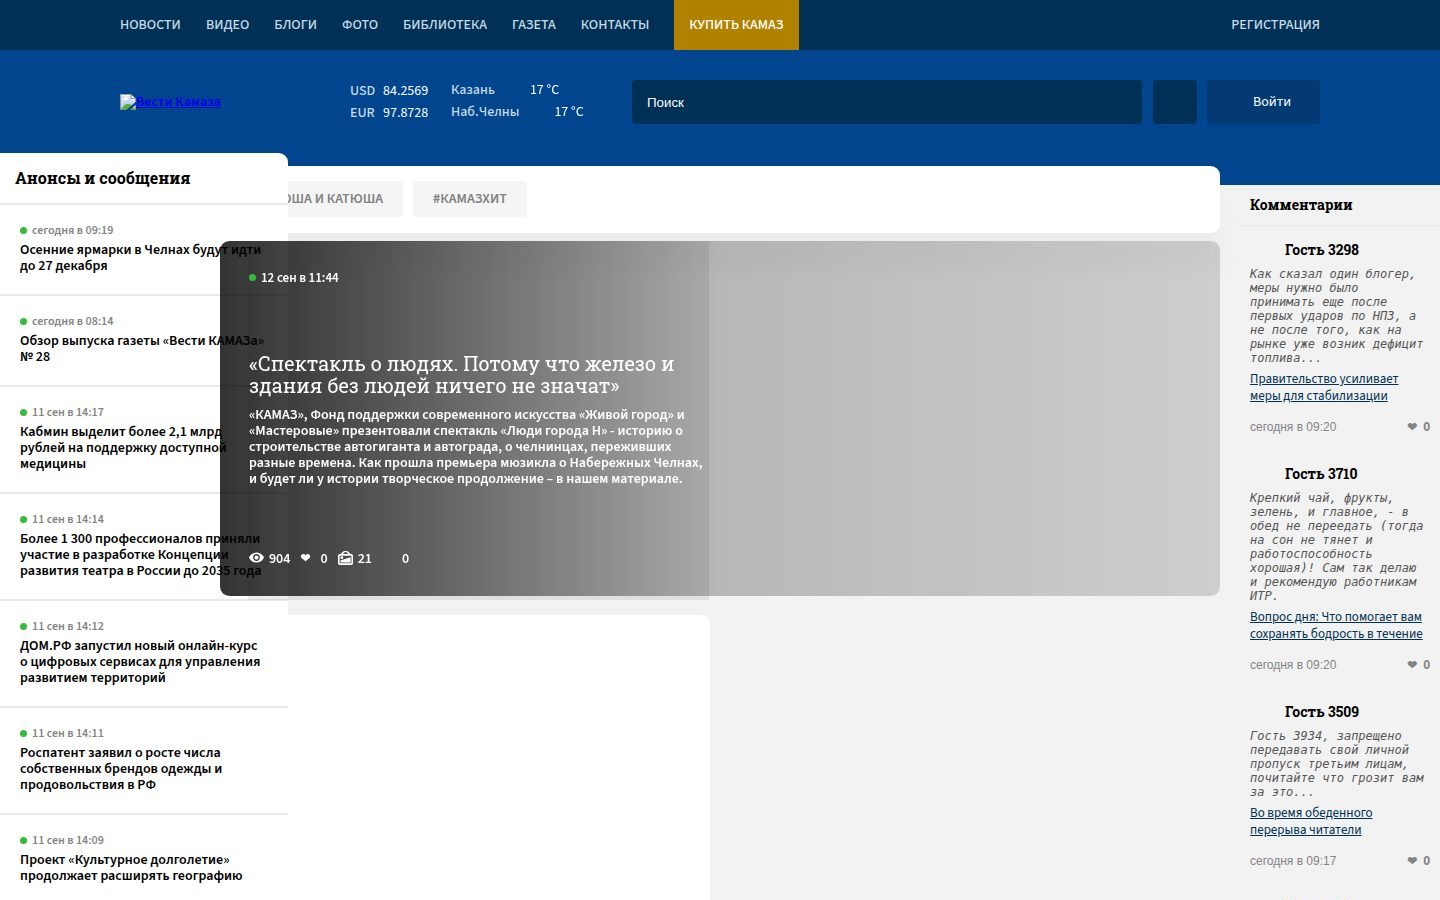Screen dimensions: 1440x900
Task: Open headline «Спектакль о людях...»
Action: (x=462, y=375)
